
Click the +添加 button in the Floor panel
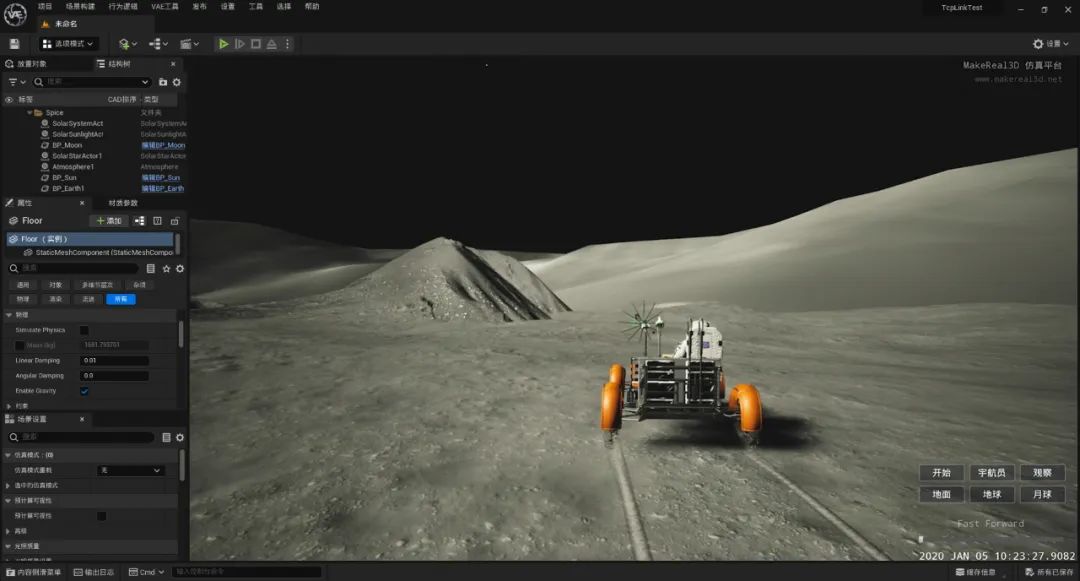tap(106, 220)
